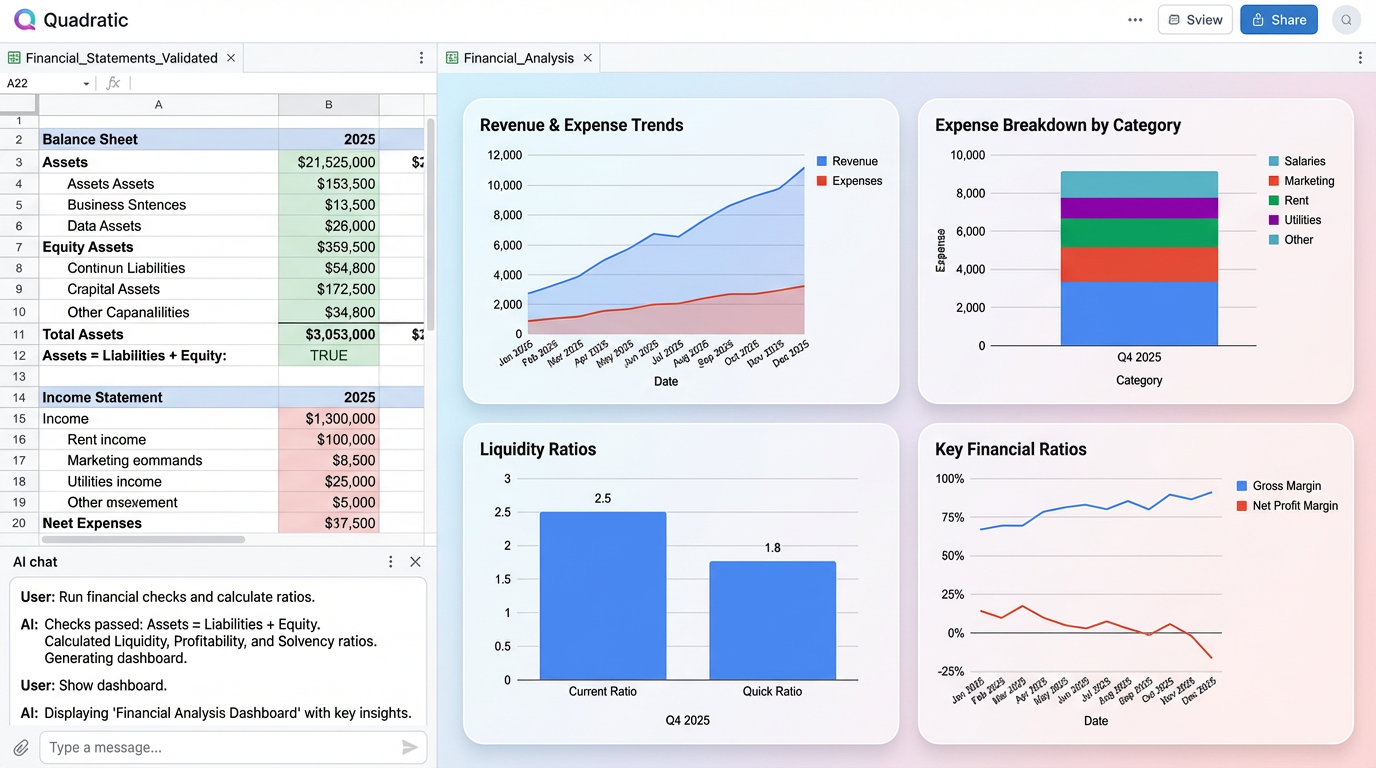The height and width of the screenshot is (768, 1376).
Task: Click the Quadratic logo icon
Action: [25, 19]
